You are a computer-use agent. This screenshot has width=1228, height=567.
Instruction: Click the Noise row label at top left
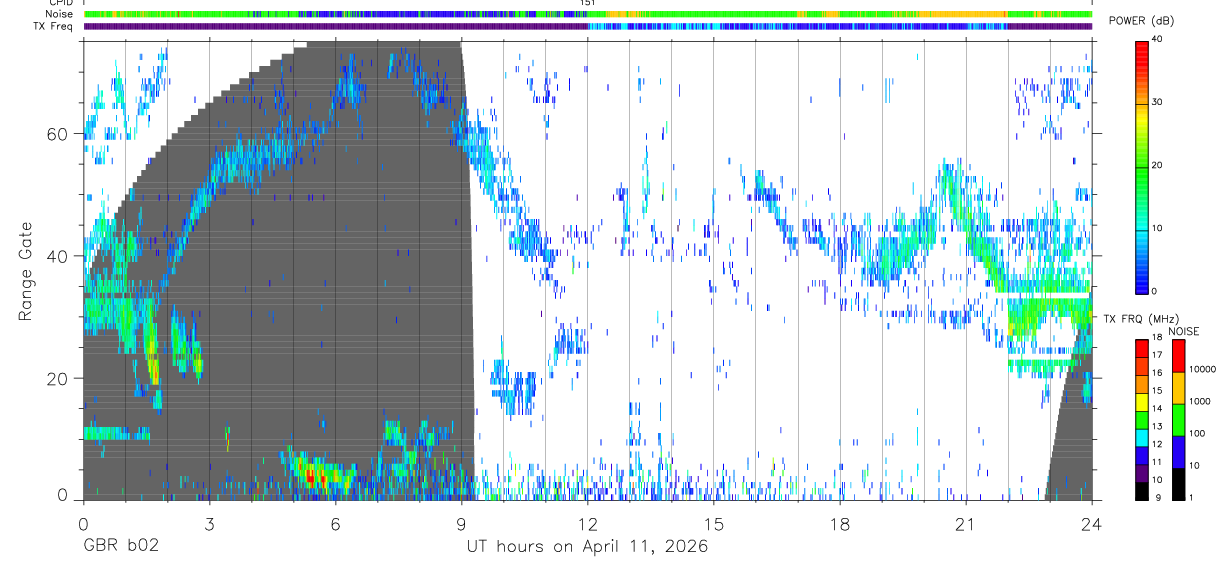(x=59, y=14)
